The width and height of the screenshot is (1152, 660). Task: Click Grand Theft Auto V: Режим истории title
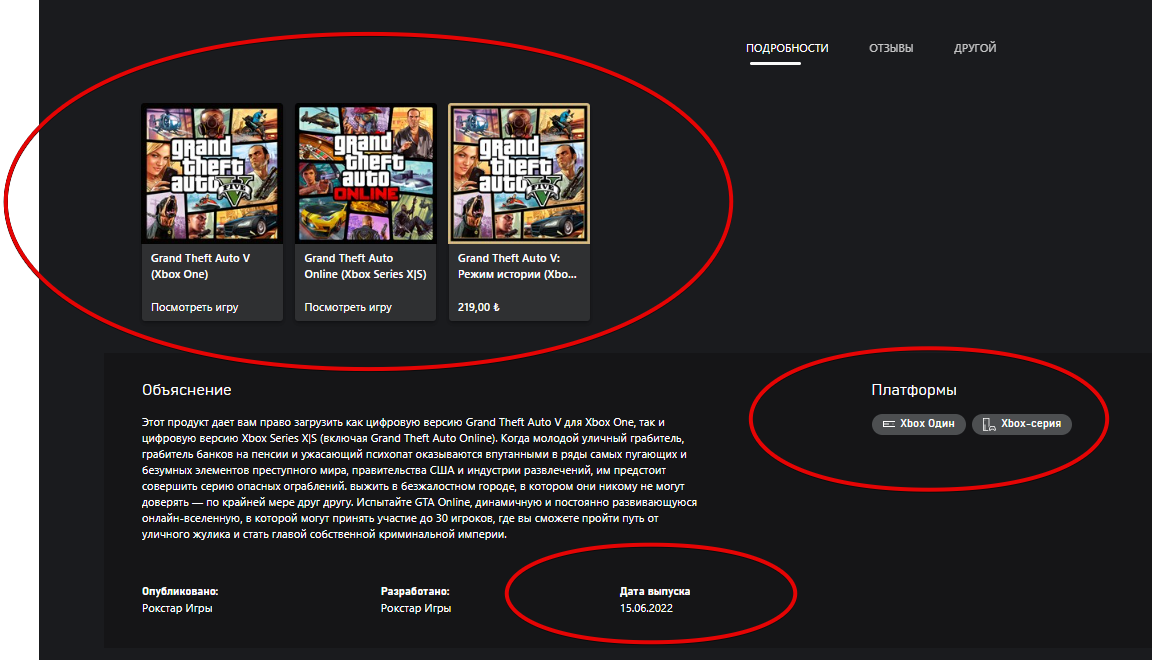517,266
